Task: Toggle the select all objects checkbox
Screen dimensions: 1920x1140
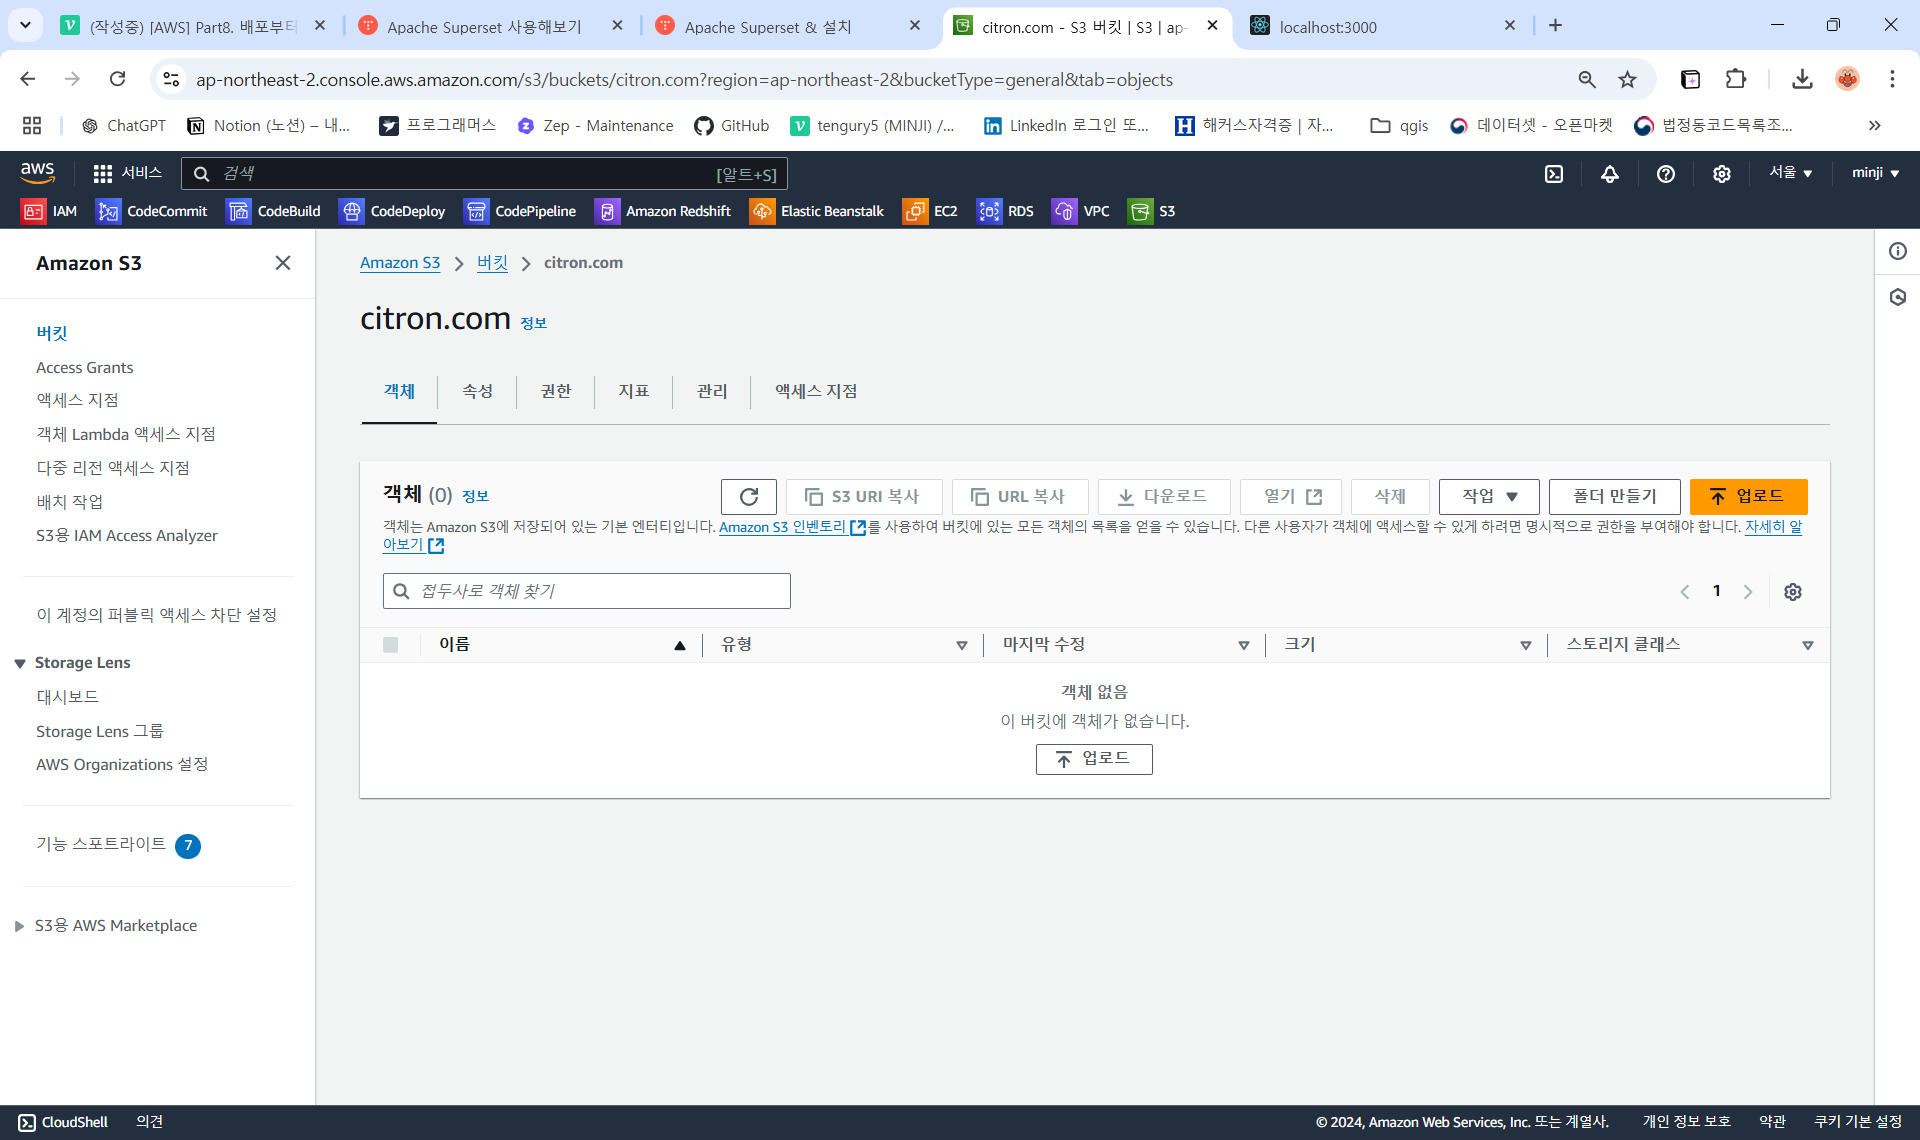Action: (391, 645)
